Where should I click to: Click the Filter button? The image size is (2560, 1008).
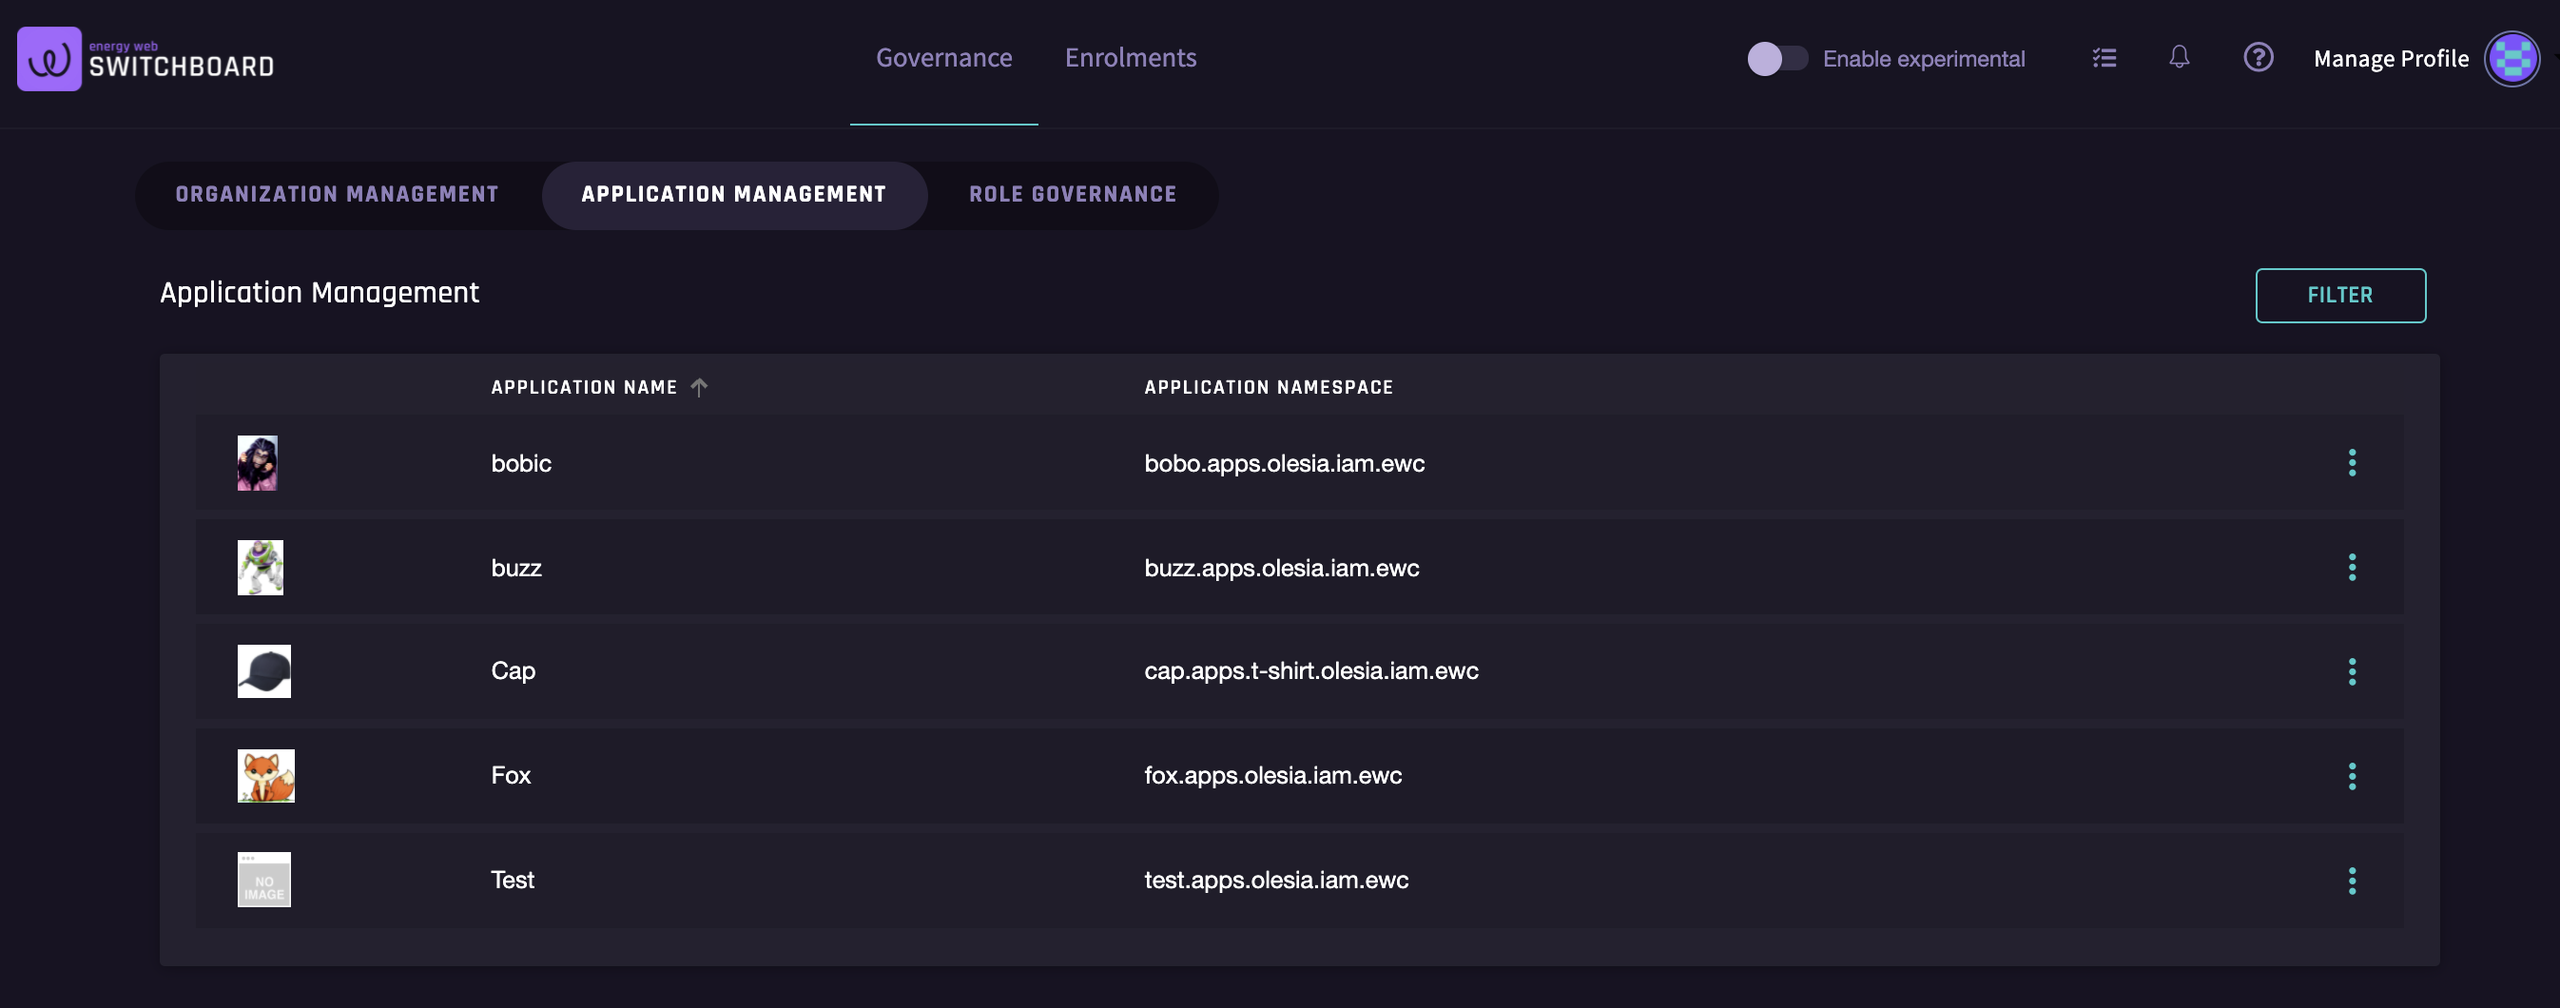pos(2339,296)
